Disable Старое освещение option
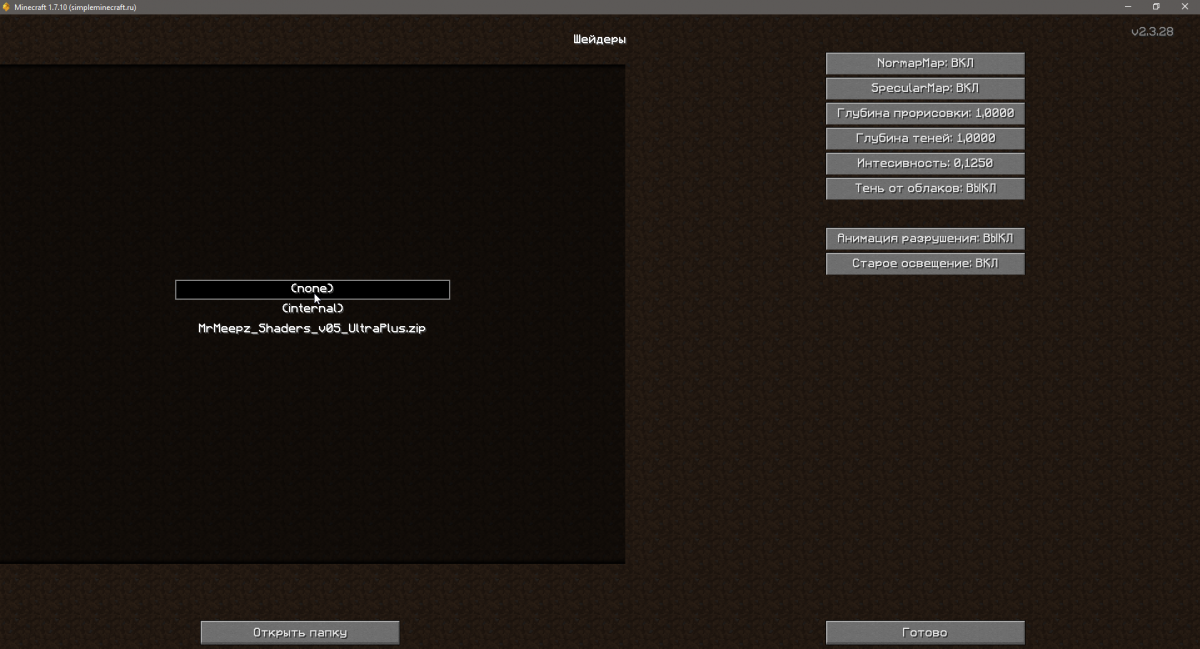This screenshot has height=649, width=1200. coord(925,264)
